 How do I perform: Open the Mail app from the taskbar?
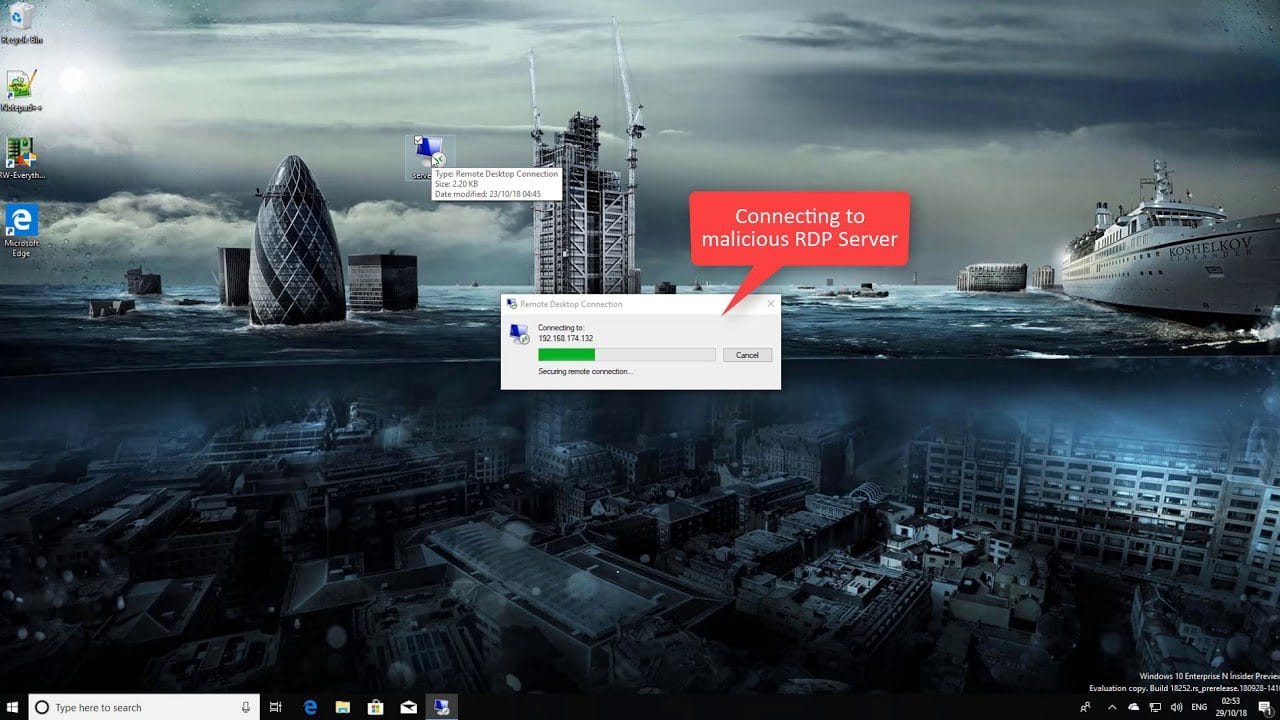pyautogui.click(x=408, y=707)
